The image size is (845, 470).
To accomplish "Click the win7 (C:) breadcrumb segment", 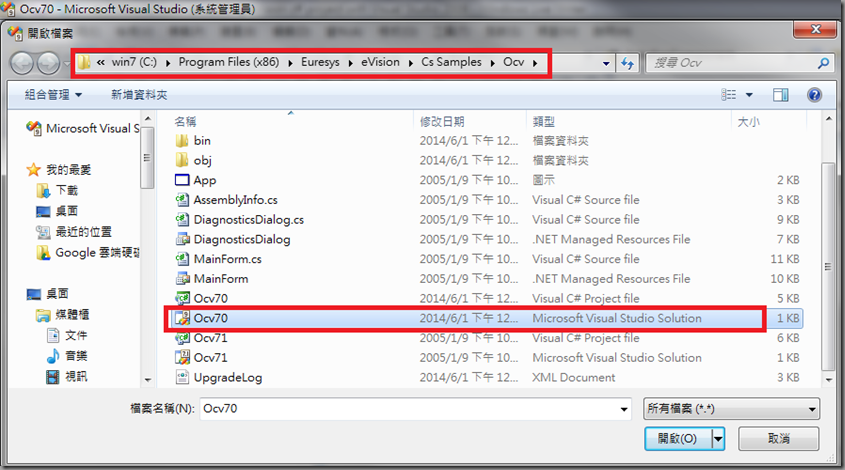I will point(134,63).
